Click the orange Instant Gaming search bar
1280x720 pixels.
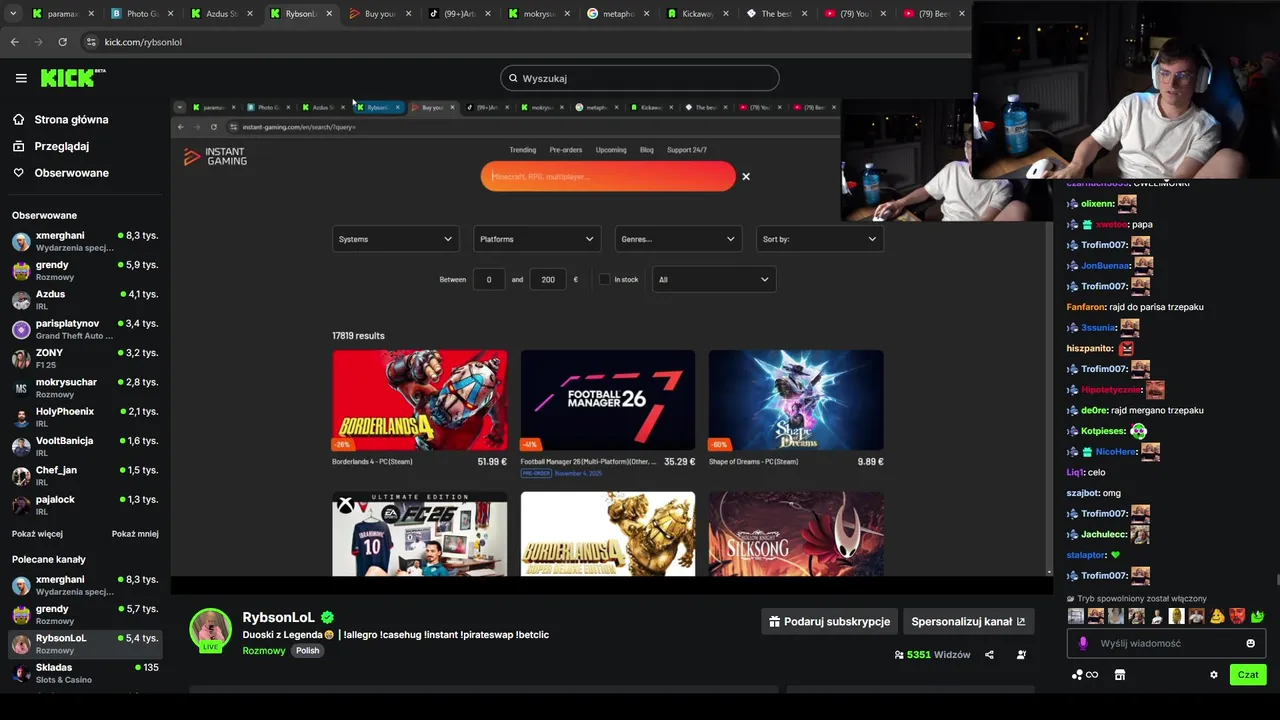point(608,177)
